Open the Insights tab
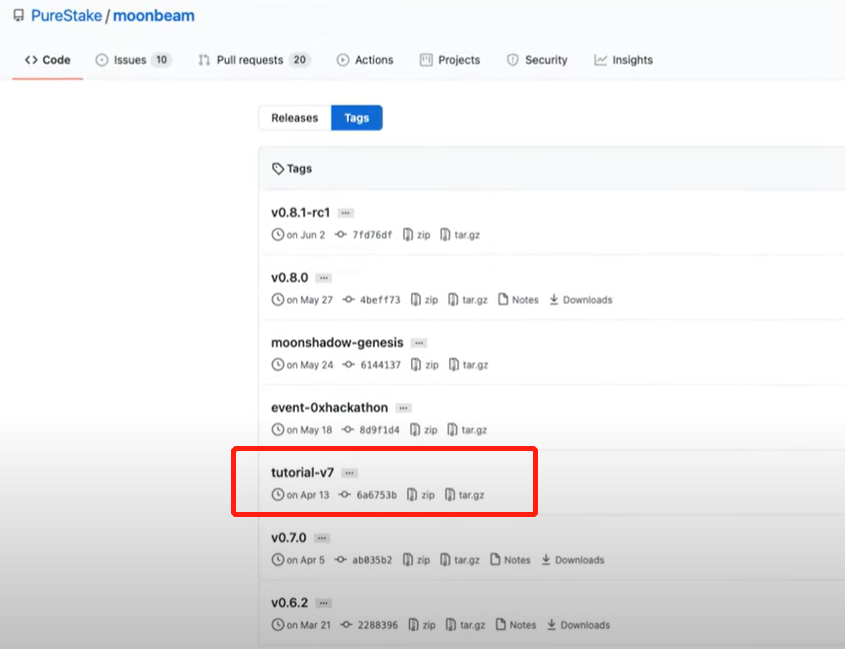 coord(623,60)
